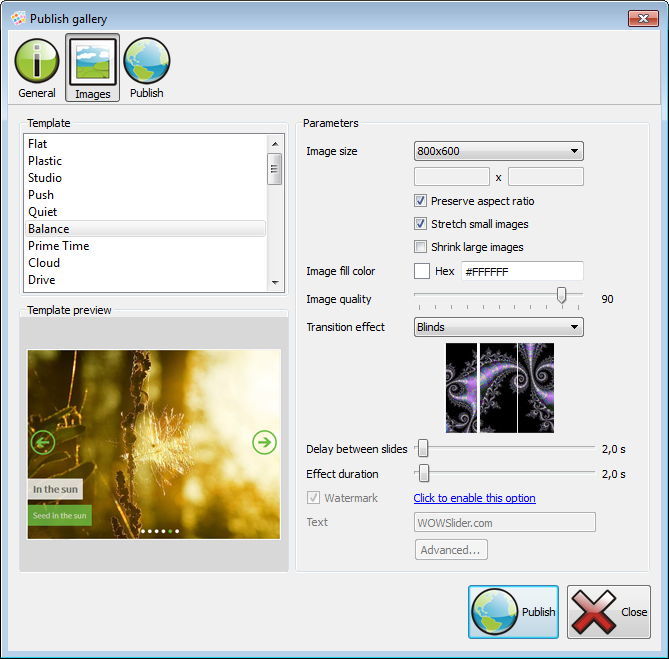
Task: Click the template preview slide image
Action: click(154, 444)
